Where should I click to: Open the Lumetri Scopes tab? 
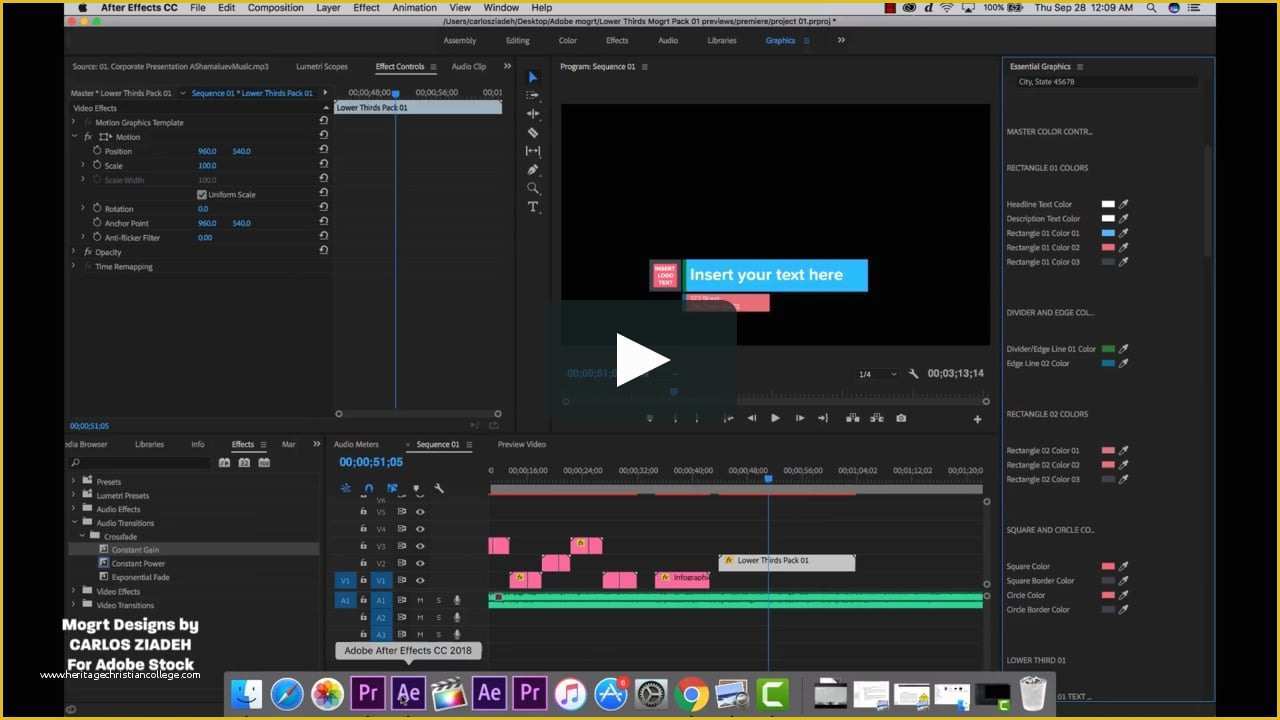click(322, 67)
